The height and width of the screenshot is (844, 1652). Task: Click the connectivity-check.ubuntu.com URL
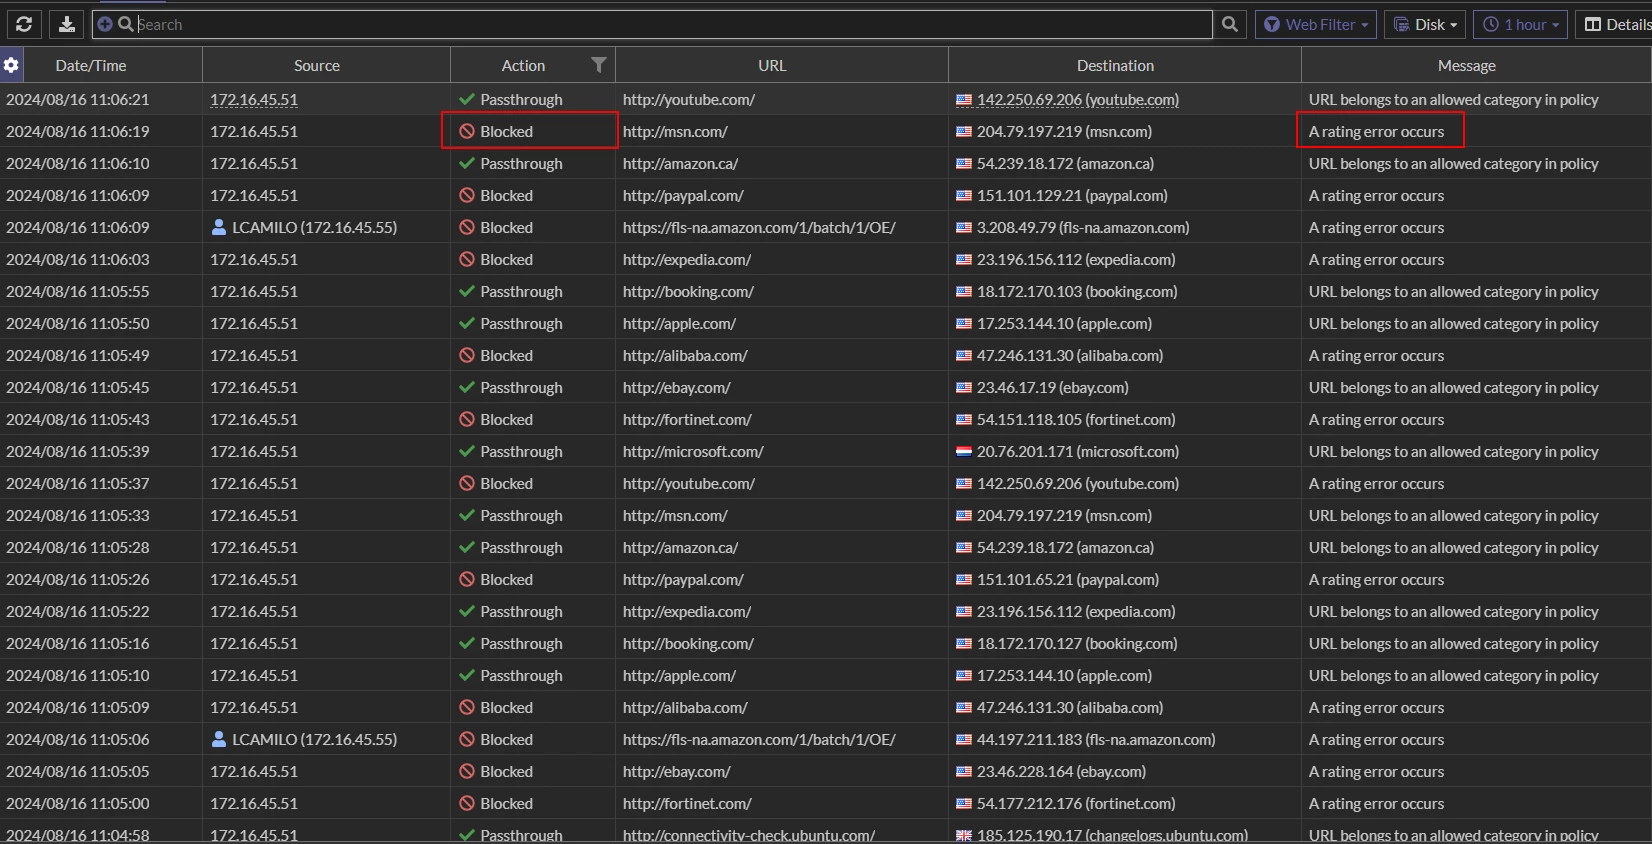click(x=749, y=835)
